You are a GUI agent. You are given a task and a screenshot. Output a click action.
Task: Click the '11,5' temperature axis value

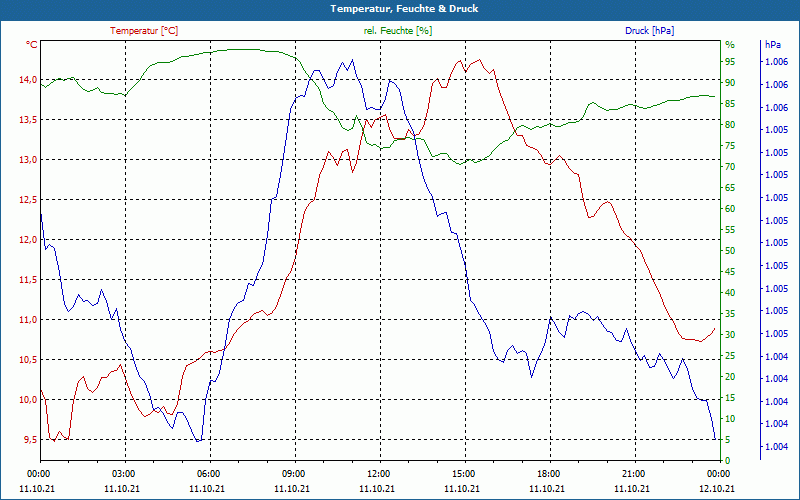click(x=28, y=280)
